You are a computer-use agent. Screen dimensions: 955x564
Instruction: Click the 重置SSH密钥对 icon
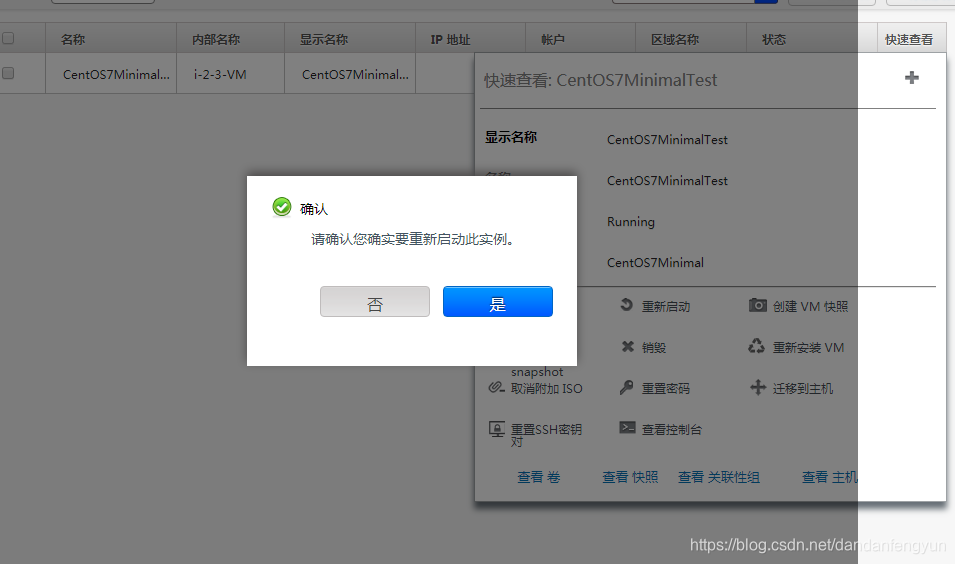pos(497,429)
